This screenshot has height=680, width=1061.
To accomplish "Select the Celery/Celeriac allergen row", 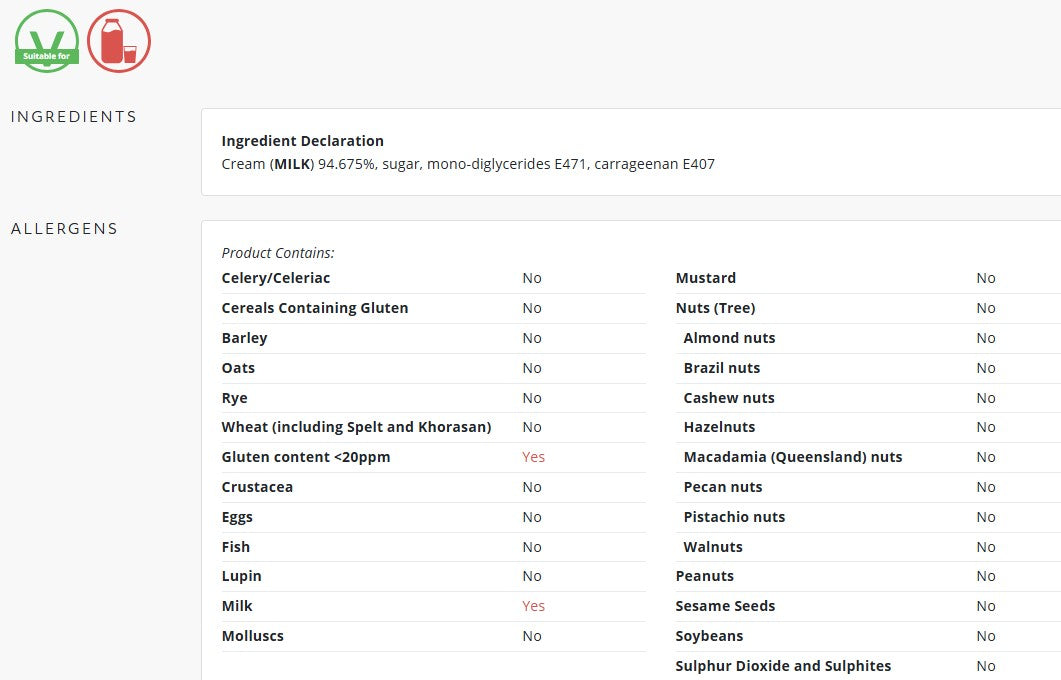I will pos(434,278).
